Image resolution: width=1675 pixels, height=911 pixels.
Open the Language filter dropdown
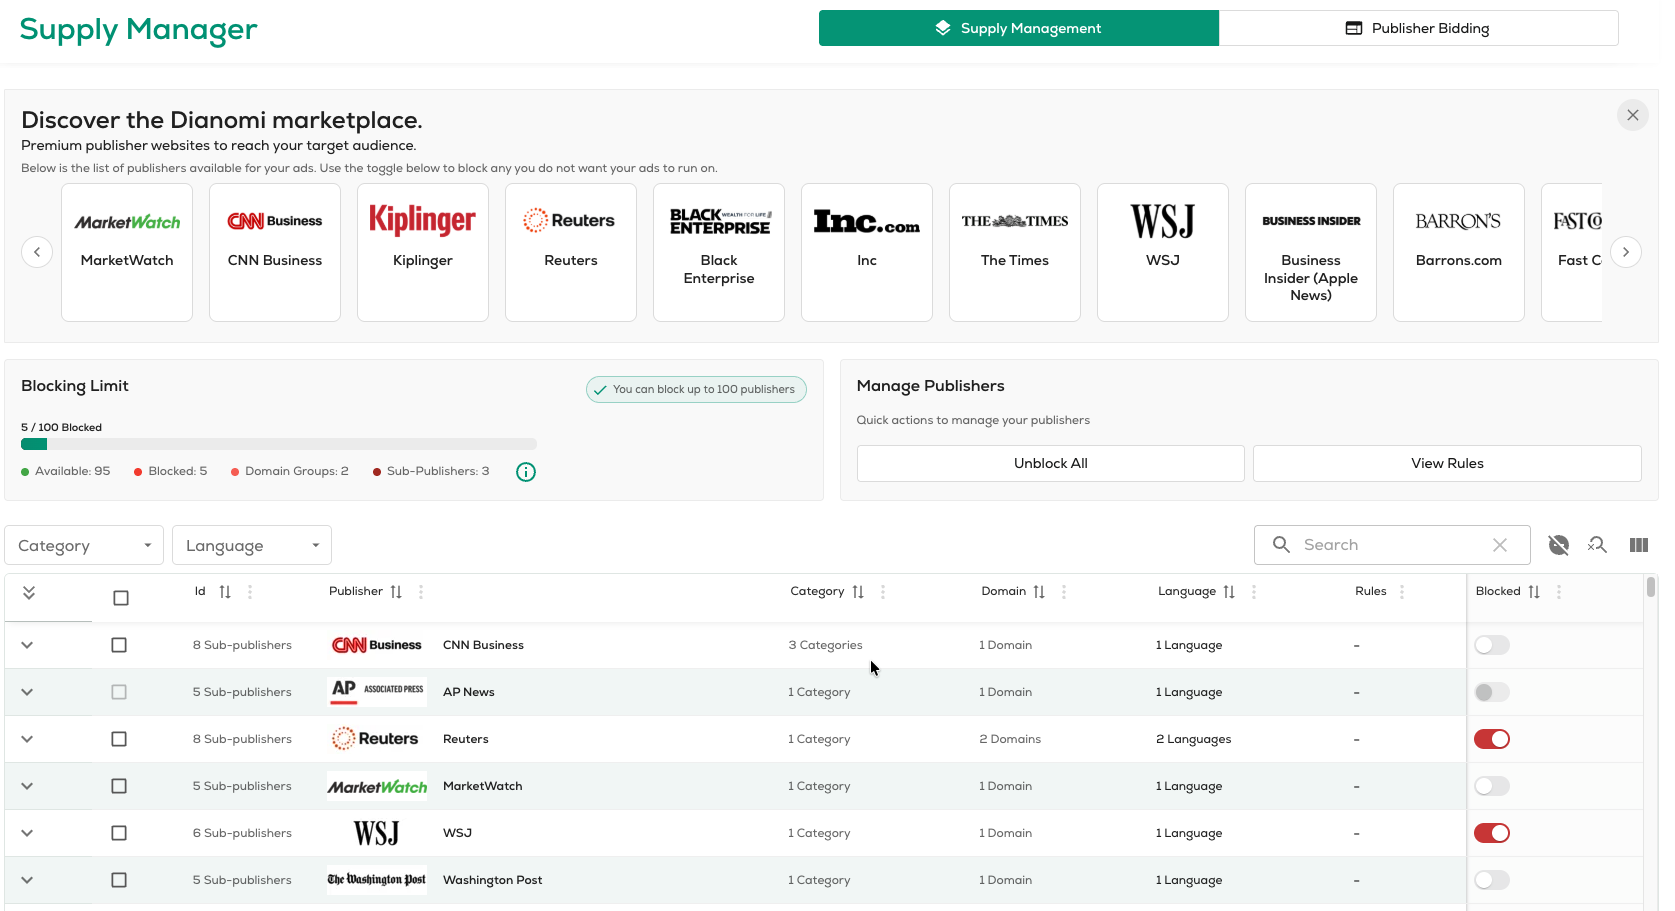pos(252,545)
